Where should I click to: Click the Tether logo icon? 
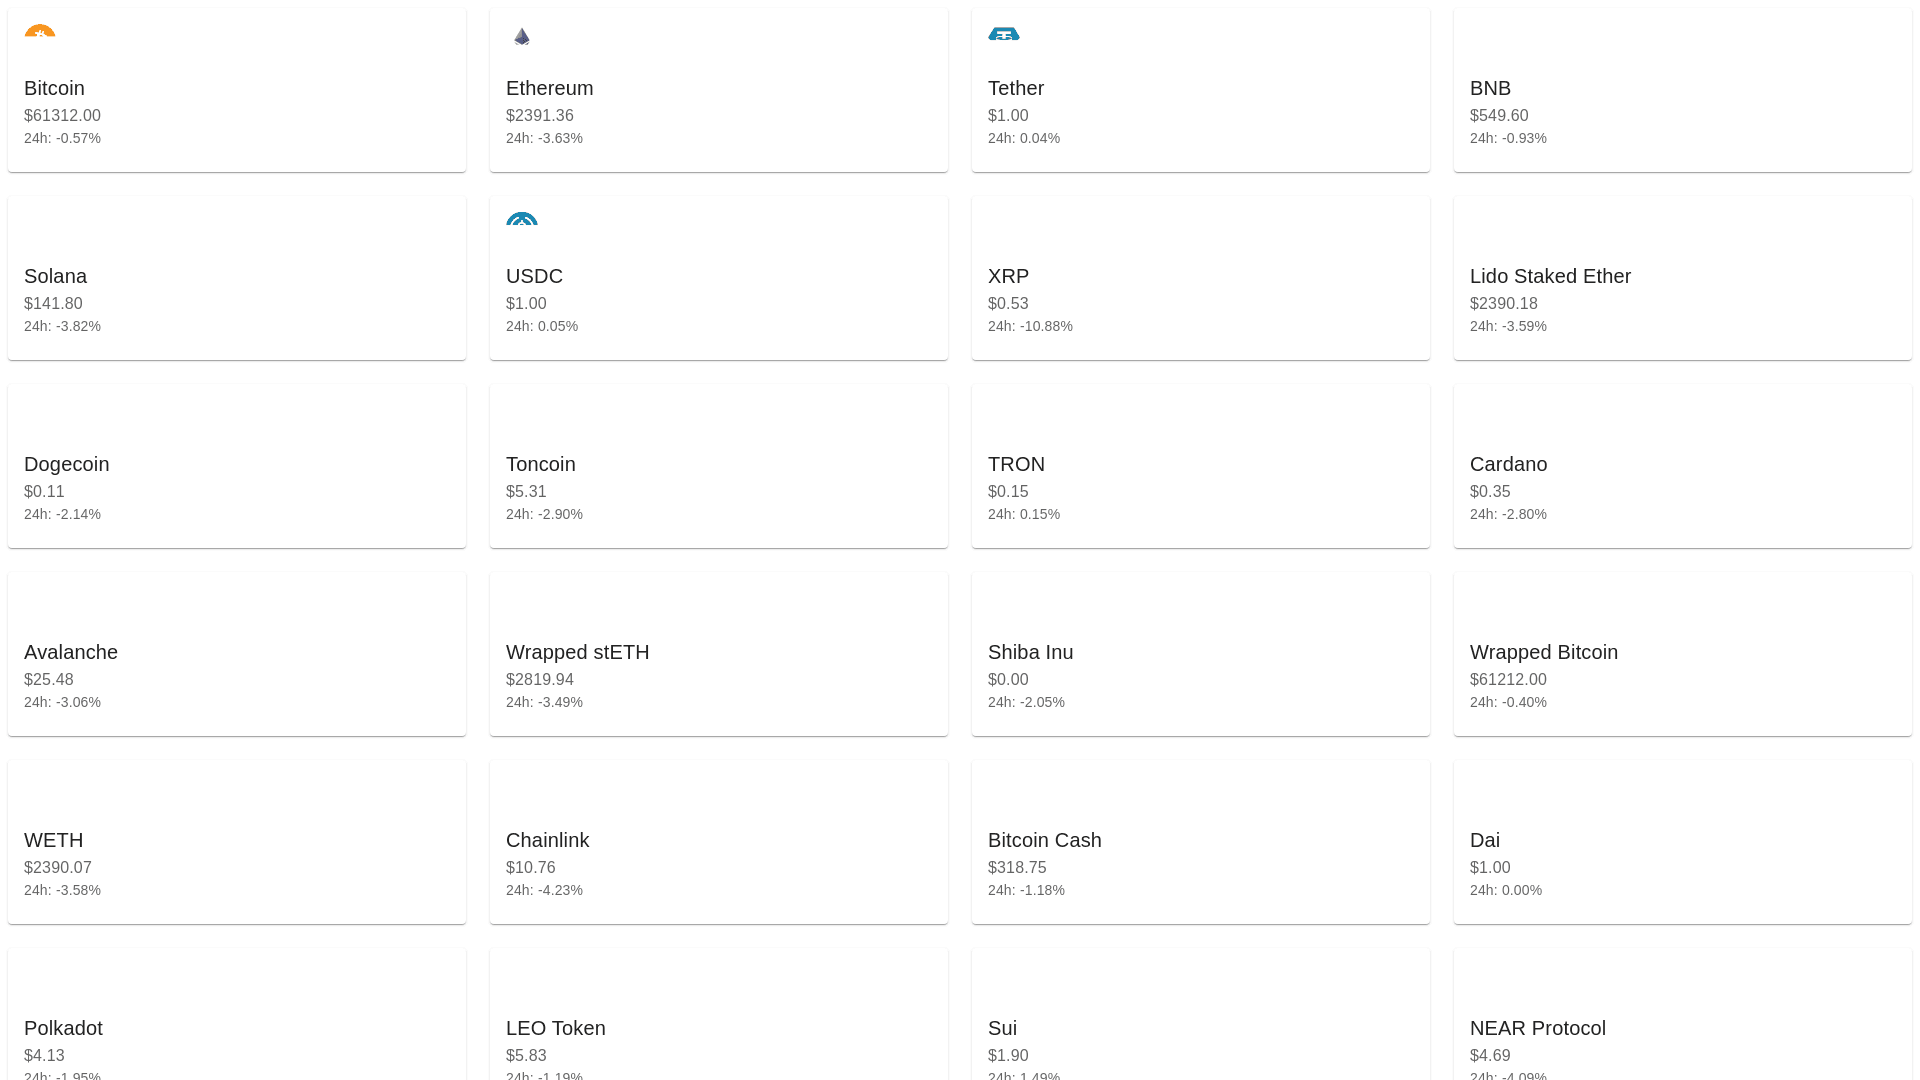pos(1004,35)
